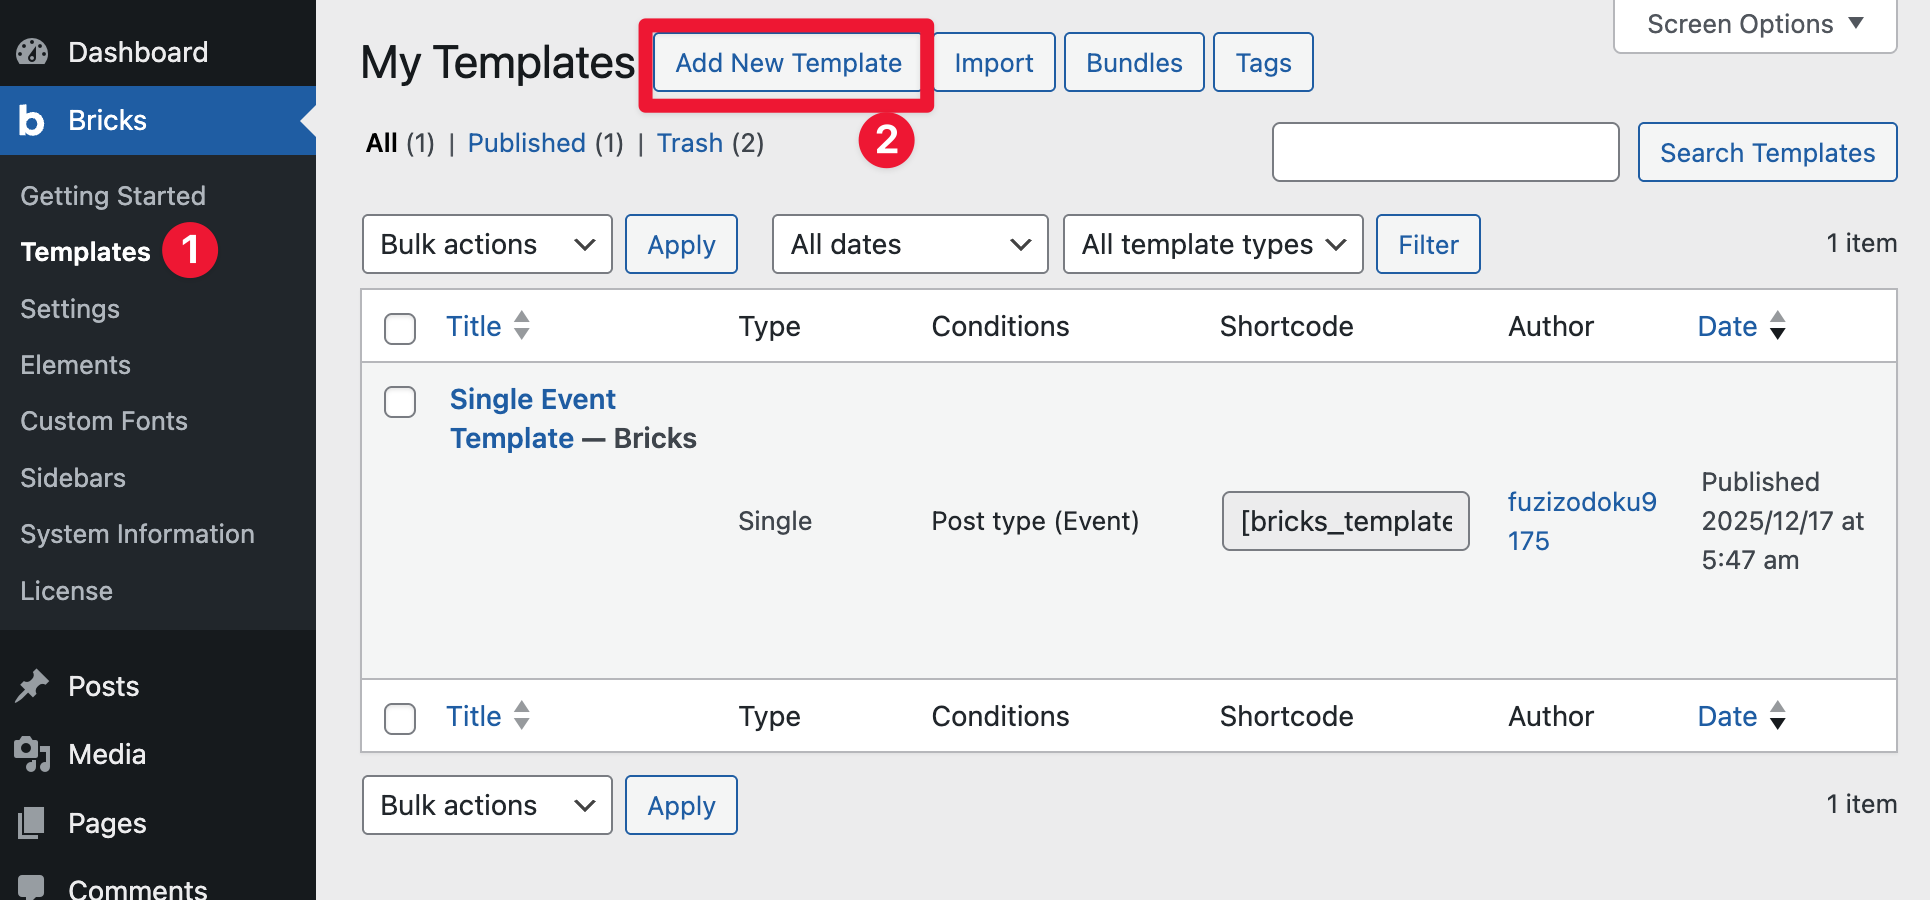Click the Media icon in sidebar
The width and height of the screenshot is (1930, 900).
pos(32,754)
